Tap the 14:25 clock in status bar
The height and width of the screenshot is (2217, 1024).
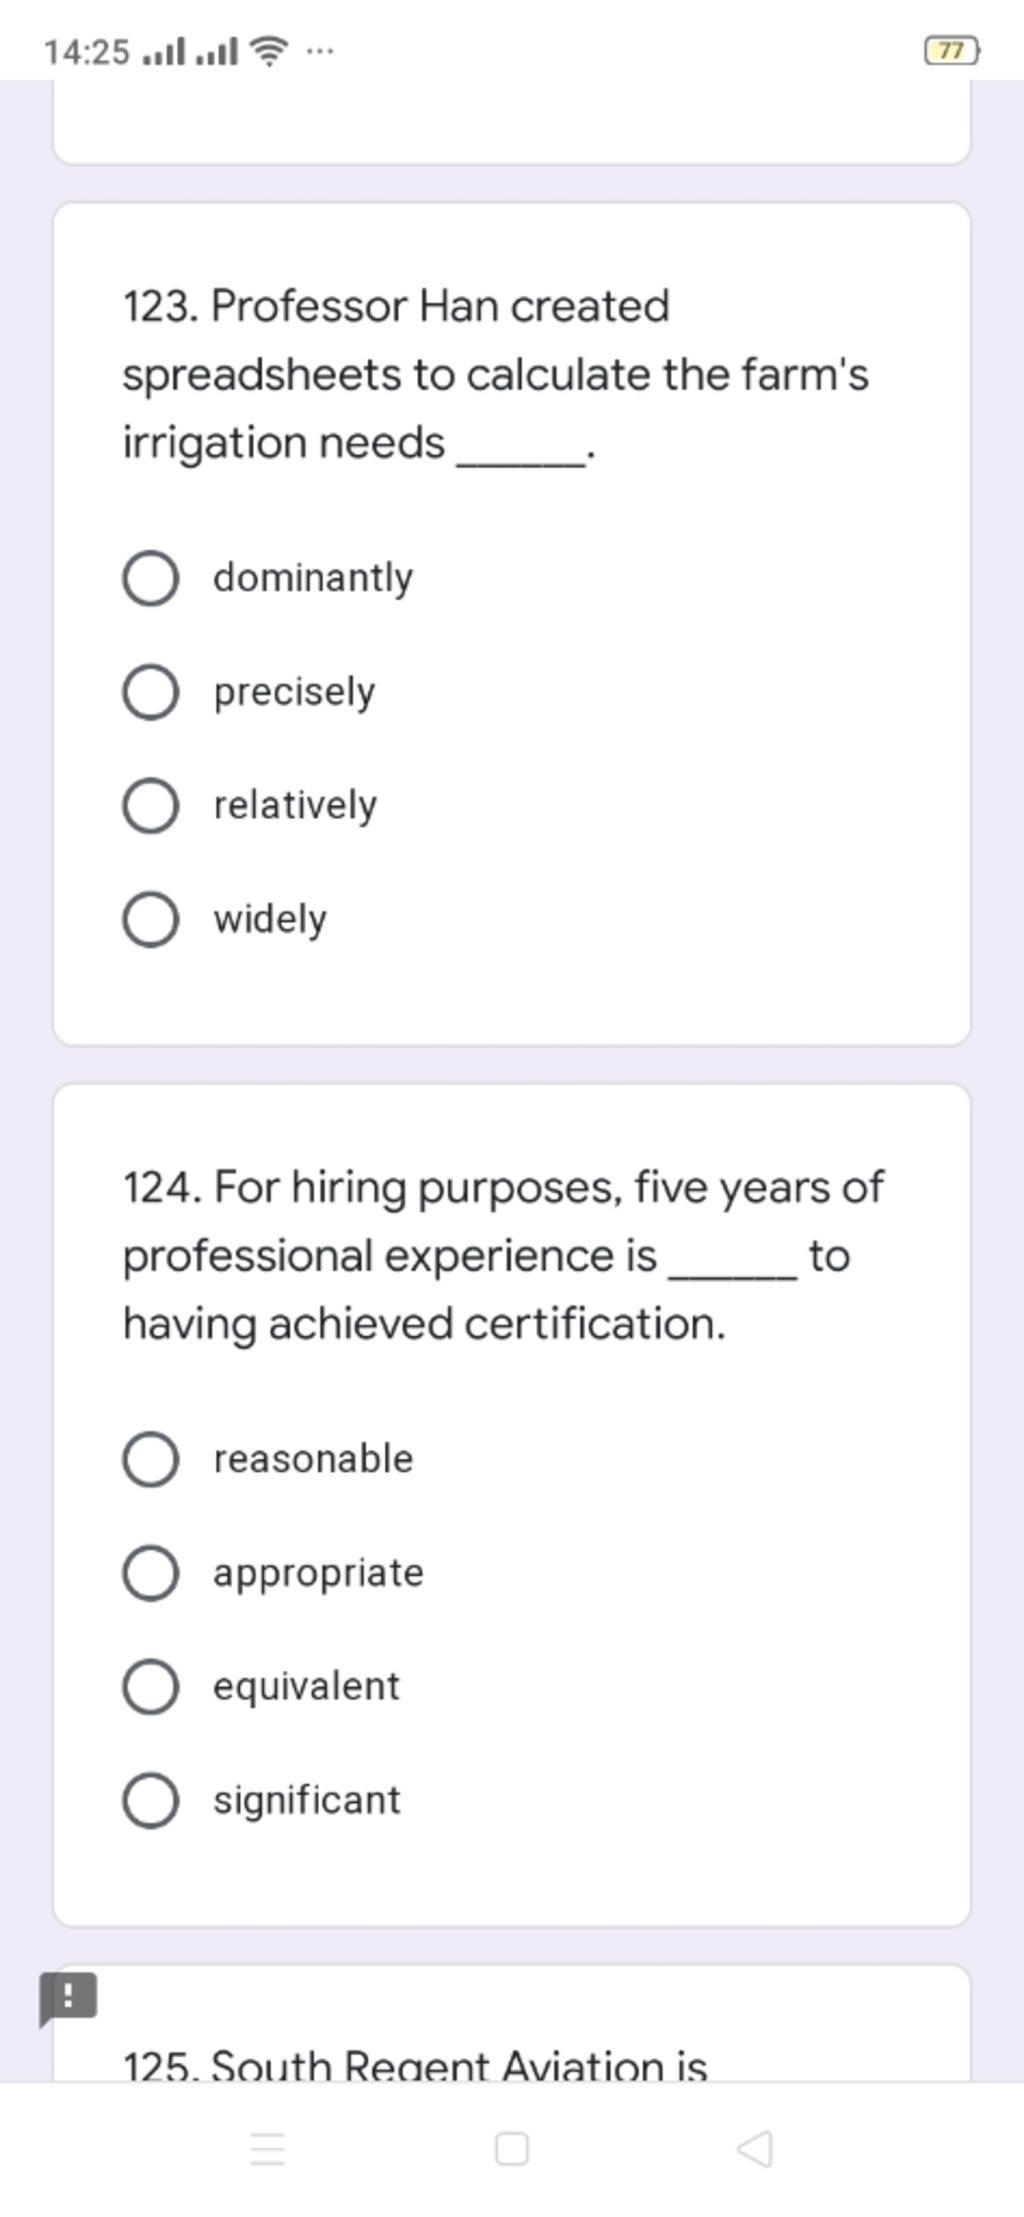coord(87,51)
